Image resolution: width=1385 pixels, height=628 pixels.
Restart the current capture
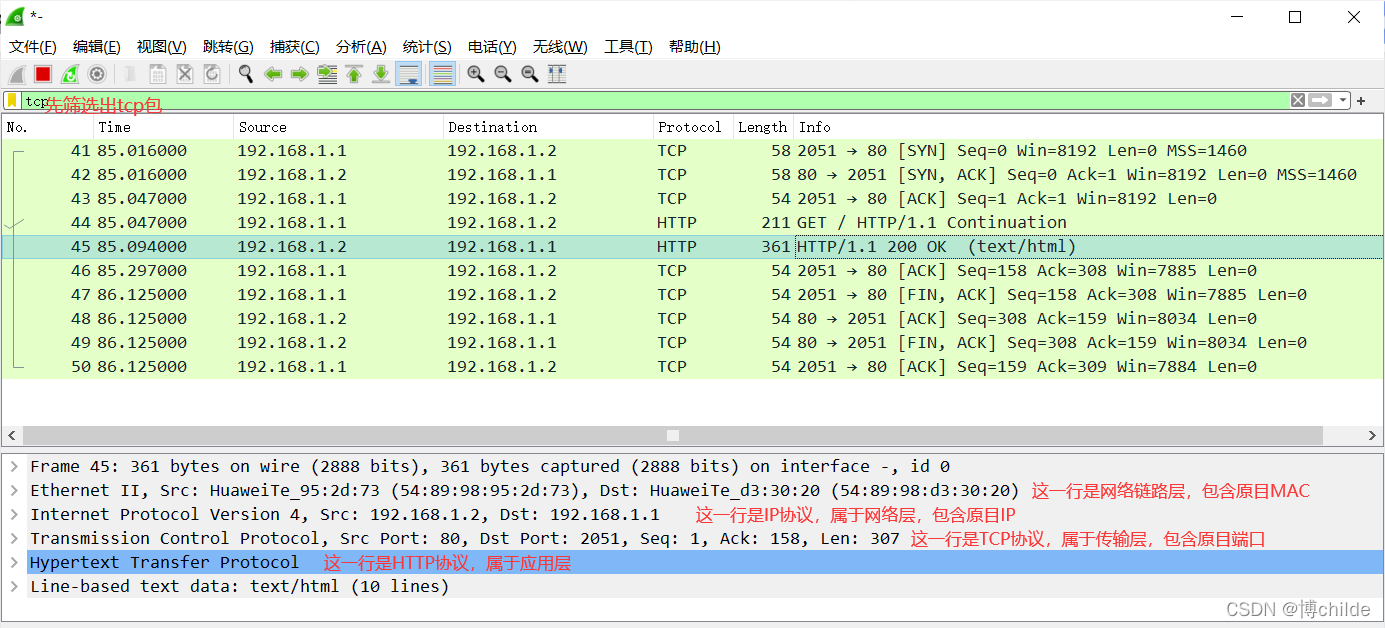click(70, 74)
